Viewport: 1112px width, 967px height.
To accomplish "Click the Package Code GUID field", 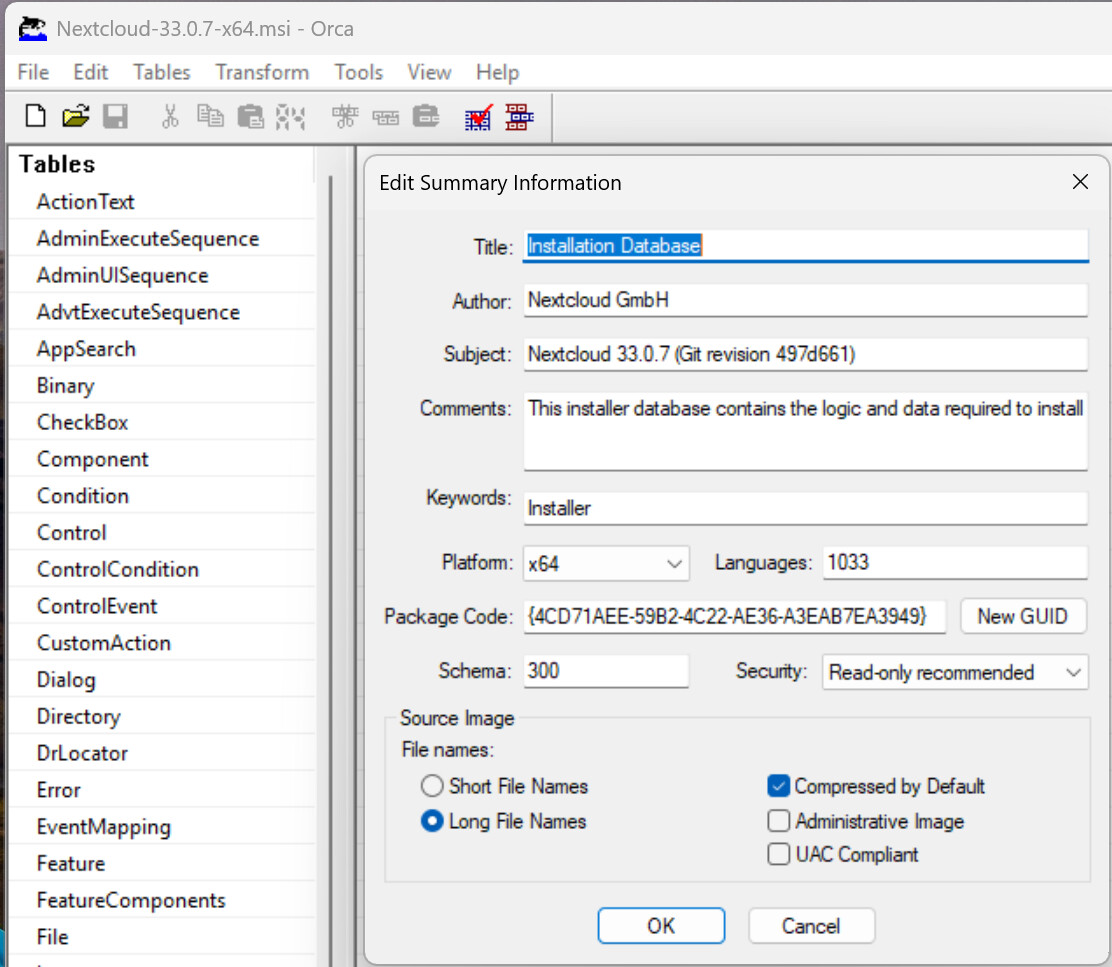I will coord(735,616).
